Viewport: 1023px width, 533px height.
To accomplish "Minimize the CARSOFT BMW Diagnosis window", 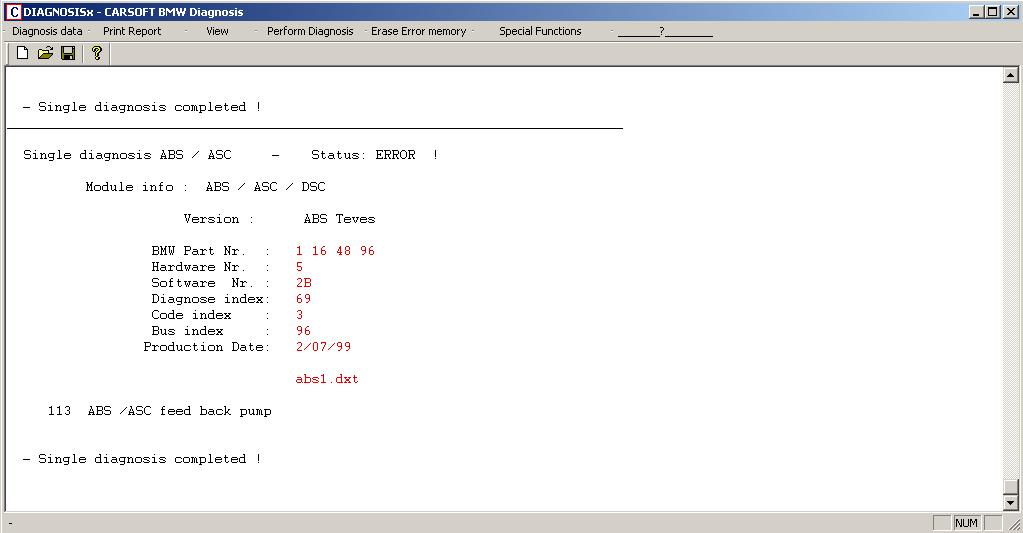I will click(x=977, y=12).
